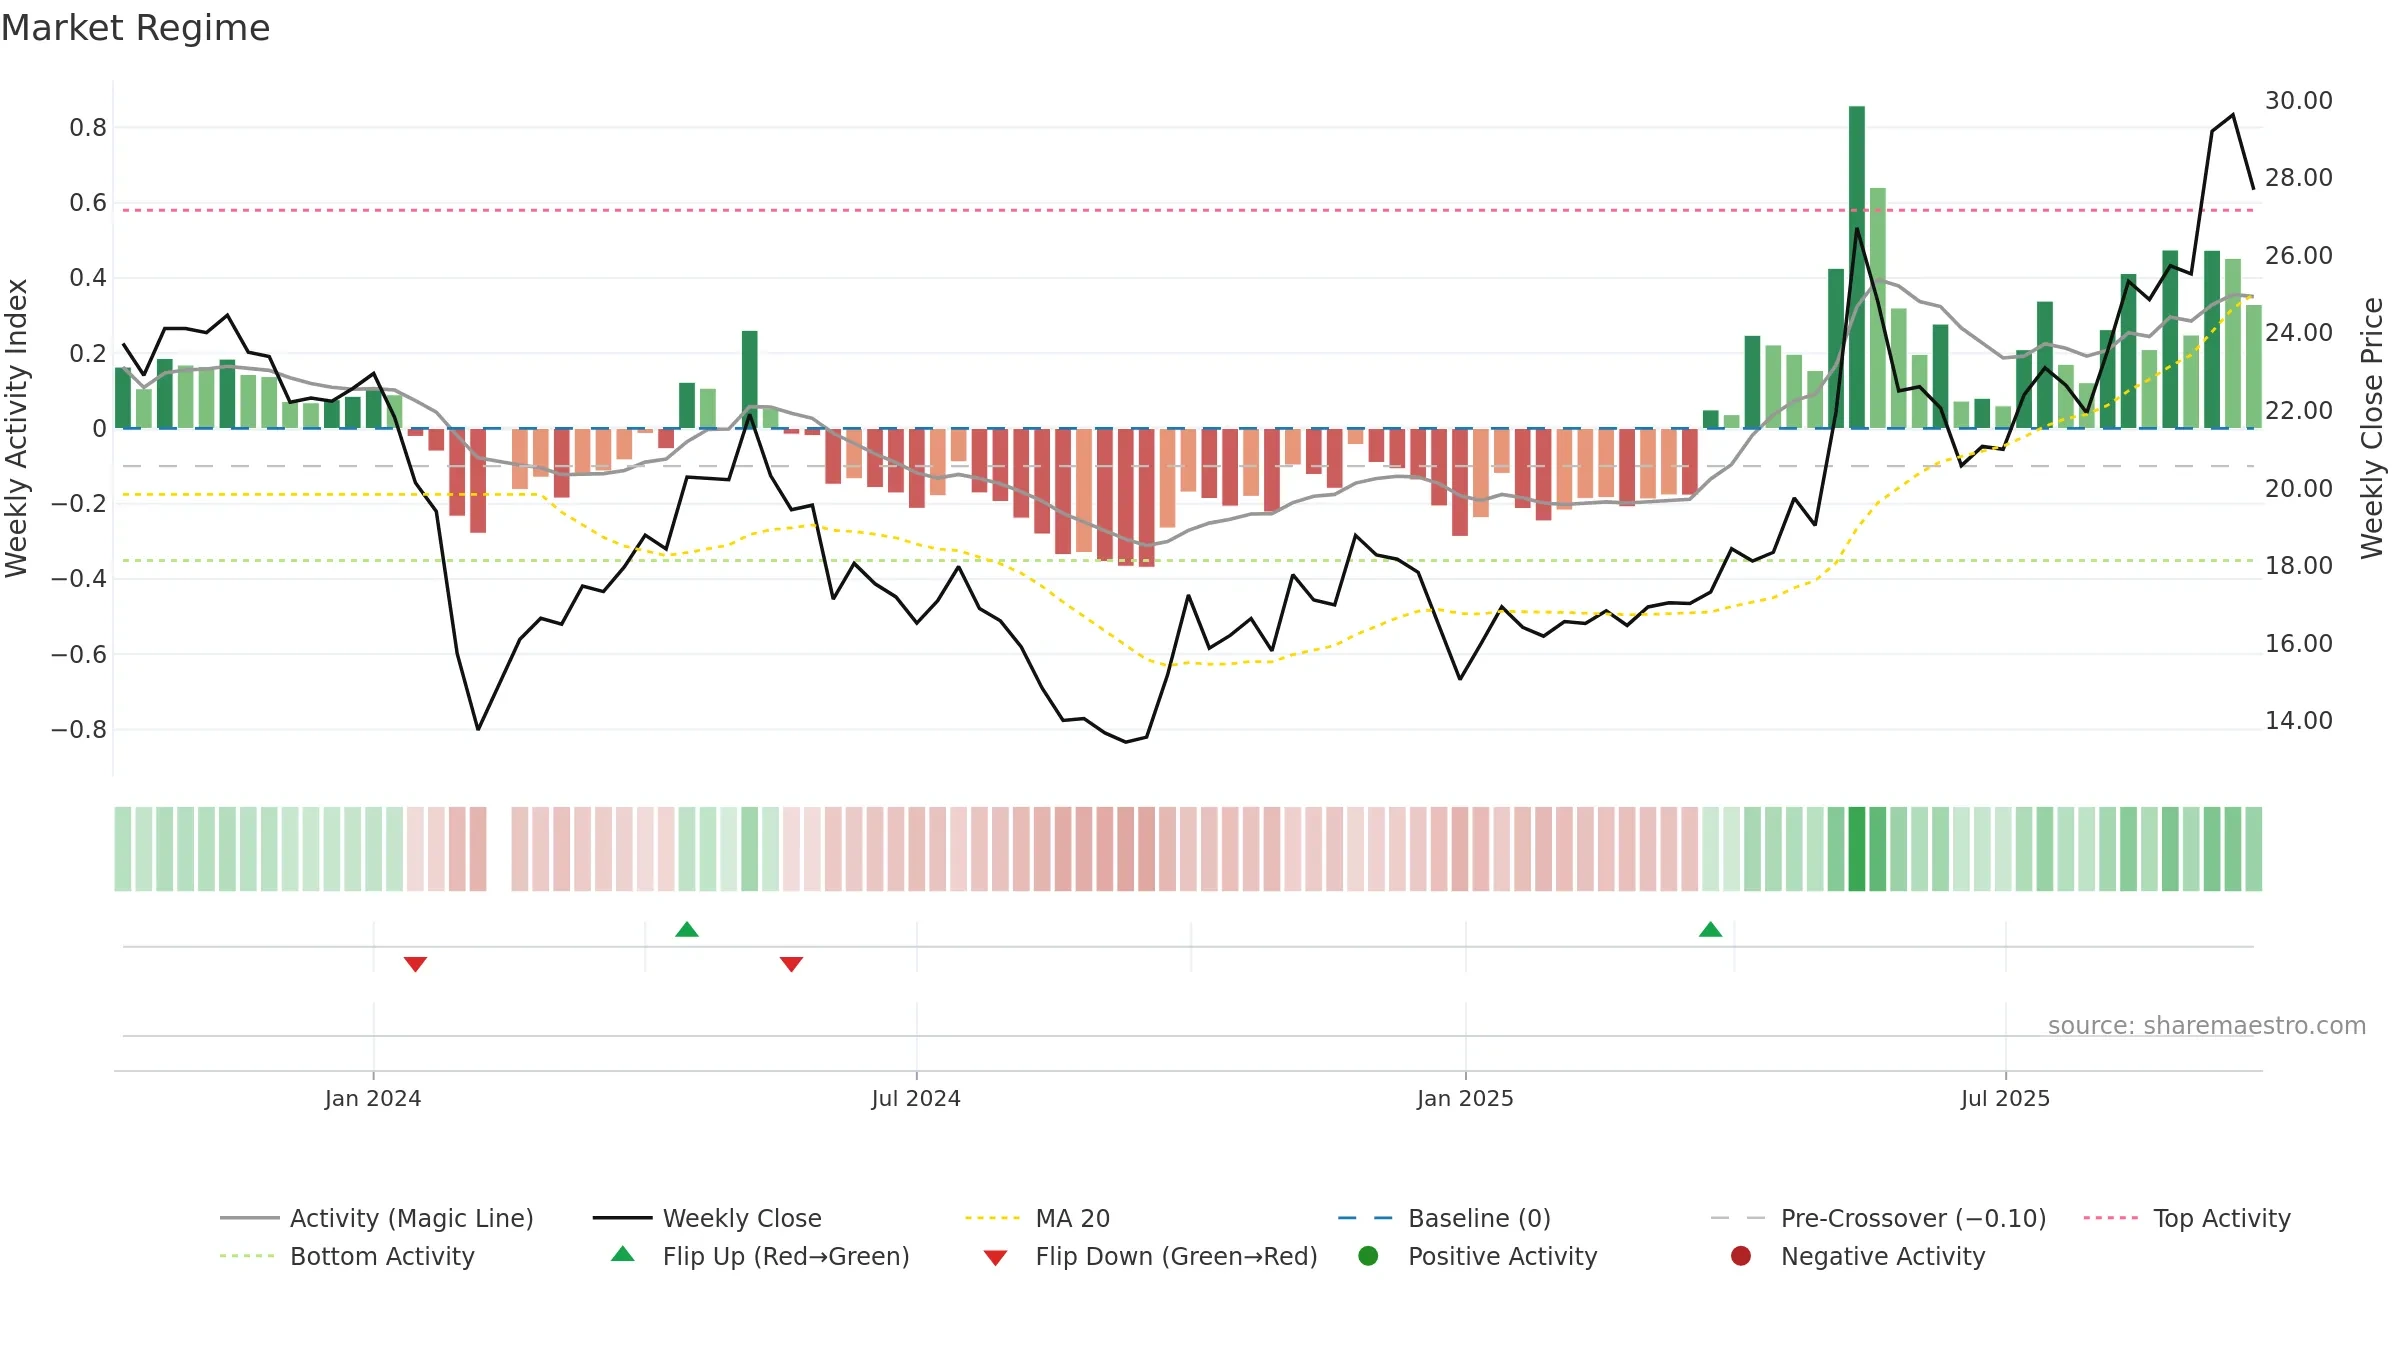Click the Top Activity legend entry
The image size is (2400, 1350).
(x=2187, y=1218)
